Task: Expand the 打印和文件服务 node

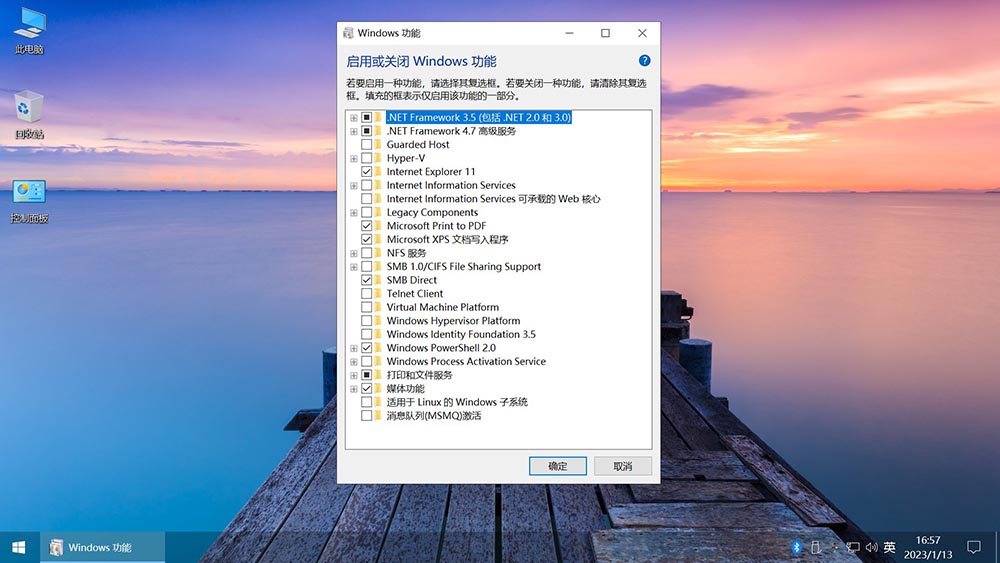Action: (x=354, y=376)
